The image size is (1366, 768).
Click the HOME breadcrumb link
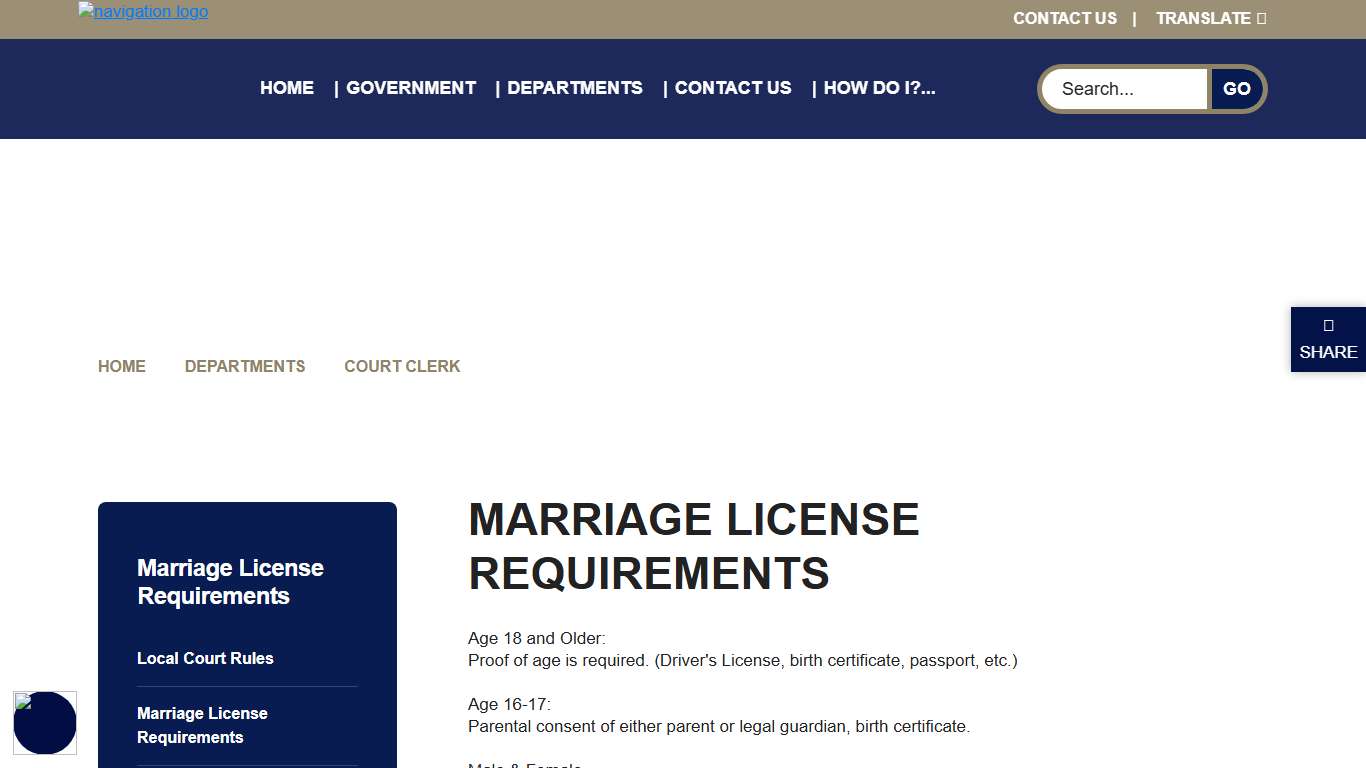click(122, 366)
